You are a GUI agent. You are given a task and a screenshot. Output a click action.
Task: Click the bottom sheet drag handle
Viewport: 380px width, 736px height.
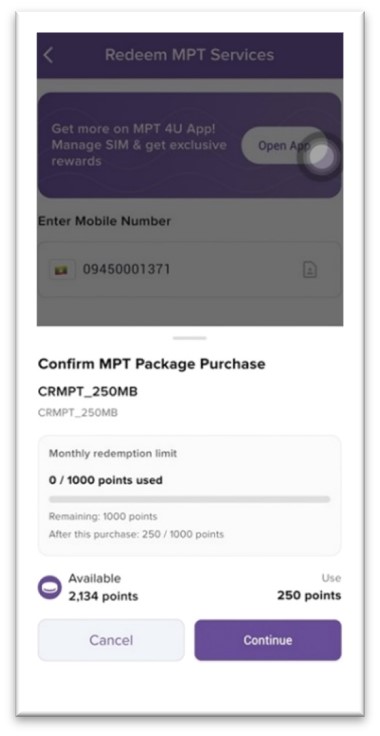[x=190, y=337]
